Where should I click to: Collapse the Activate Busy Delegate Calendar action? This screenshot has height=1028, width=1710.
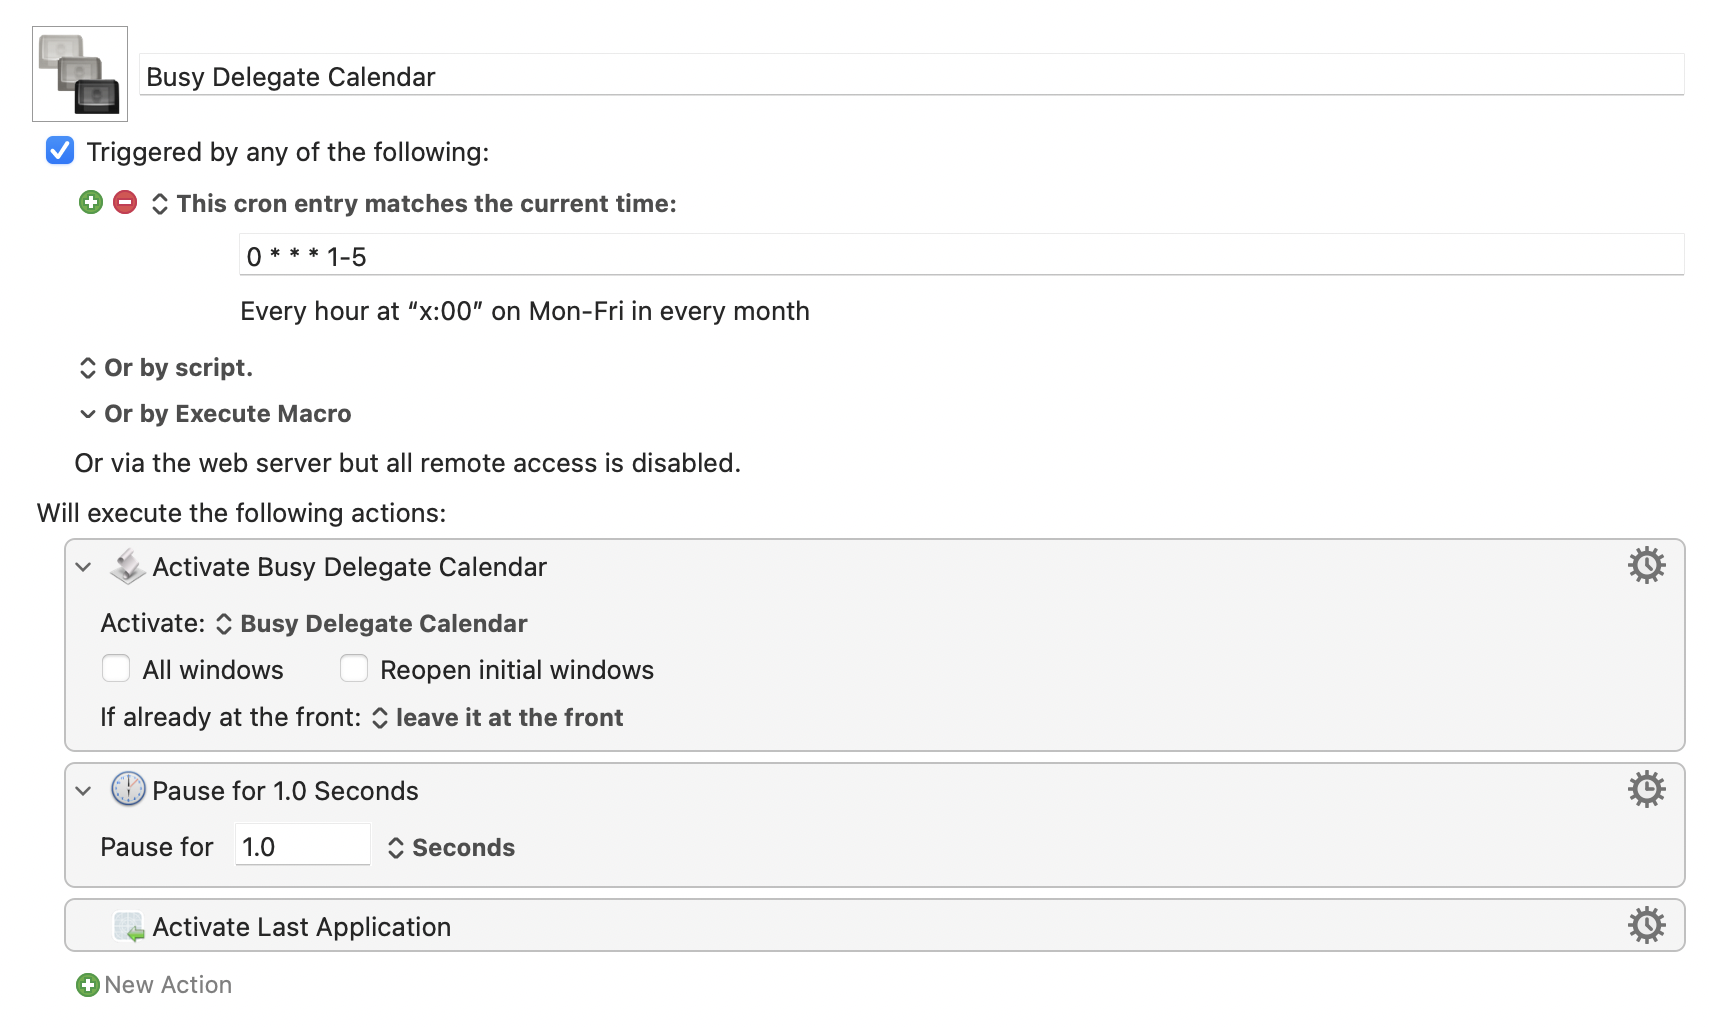coord(84,567)
